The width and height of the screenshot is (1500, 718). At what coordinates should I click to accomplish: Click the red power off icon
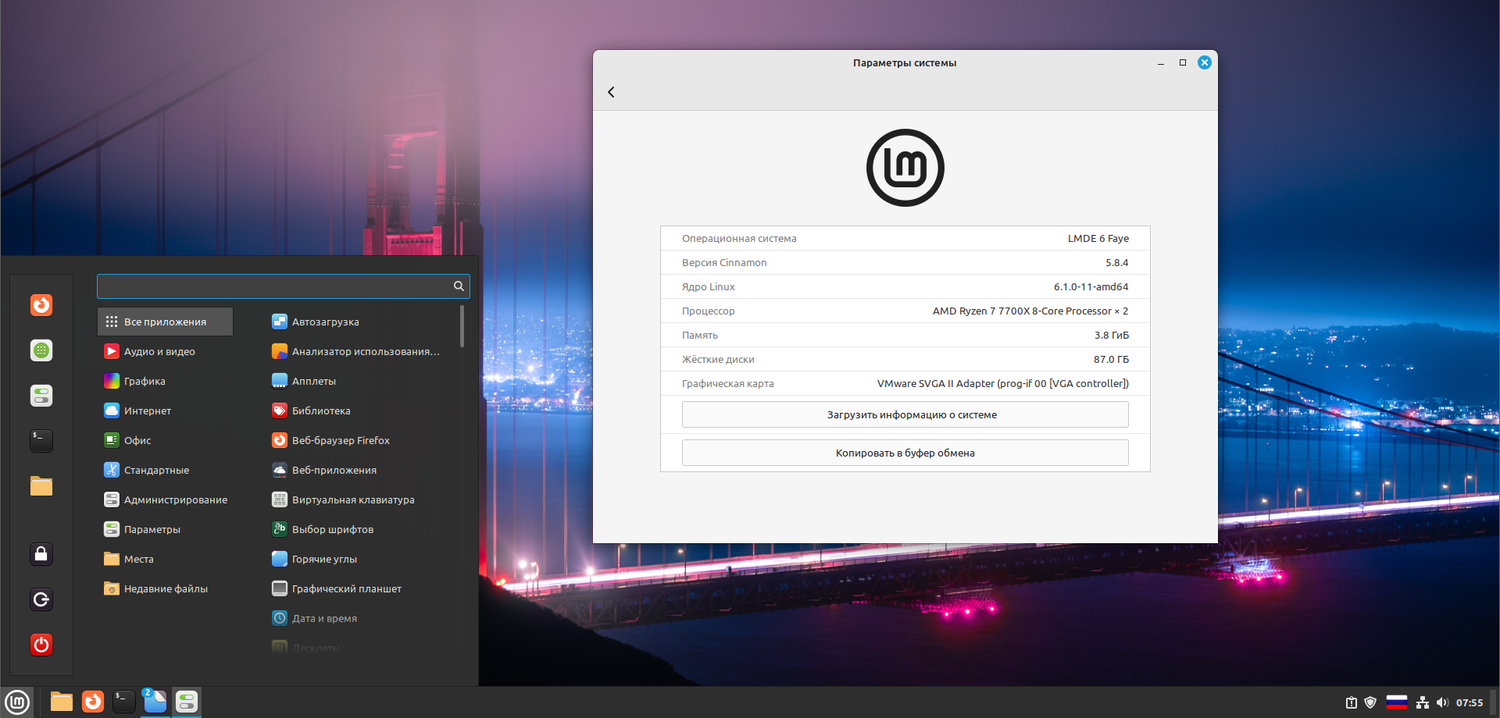pos(41,645)
